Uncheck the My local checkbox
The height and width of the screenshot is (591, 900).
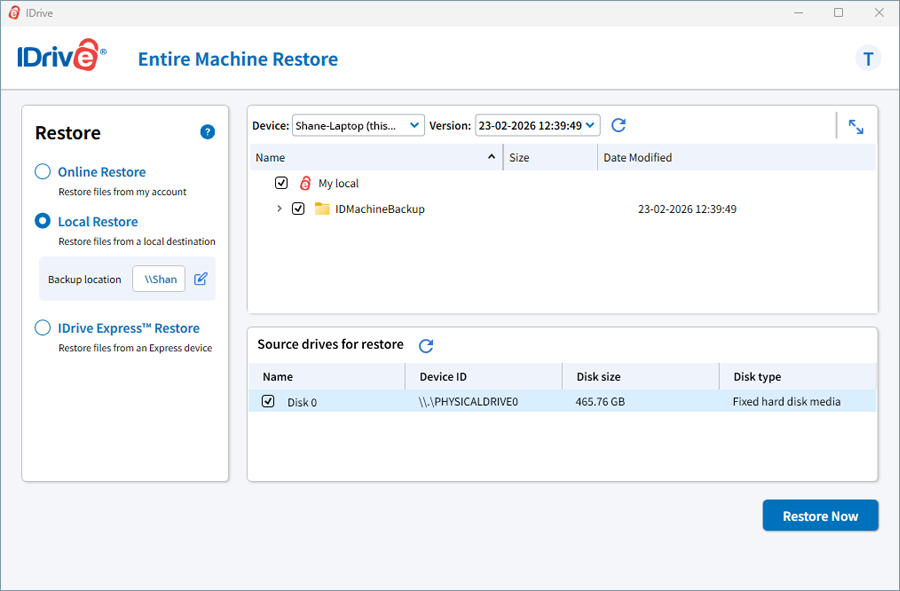281,184
